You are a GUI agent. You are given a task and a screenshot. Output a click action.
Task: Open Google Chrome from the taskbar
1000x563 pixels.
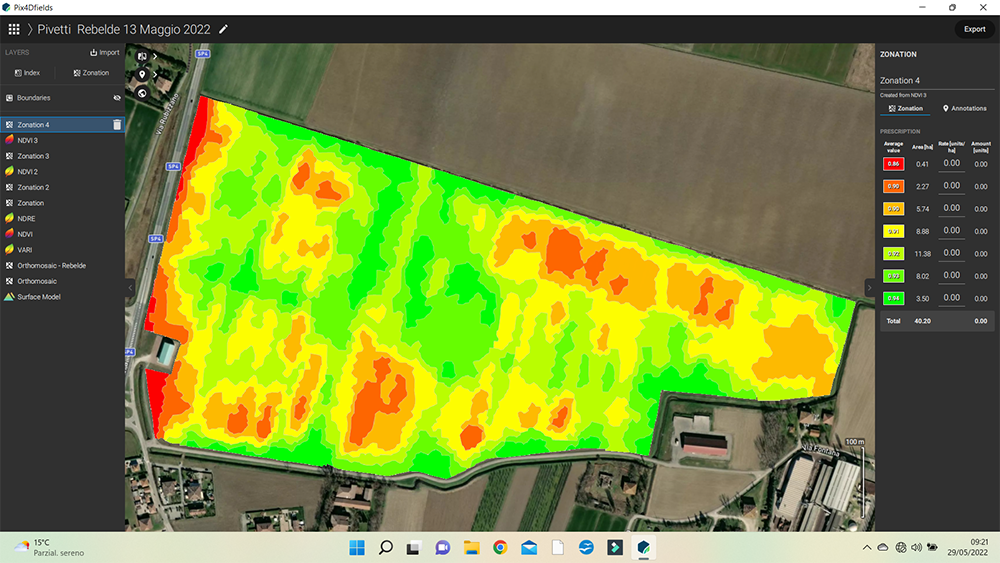pos(500,547)
